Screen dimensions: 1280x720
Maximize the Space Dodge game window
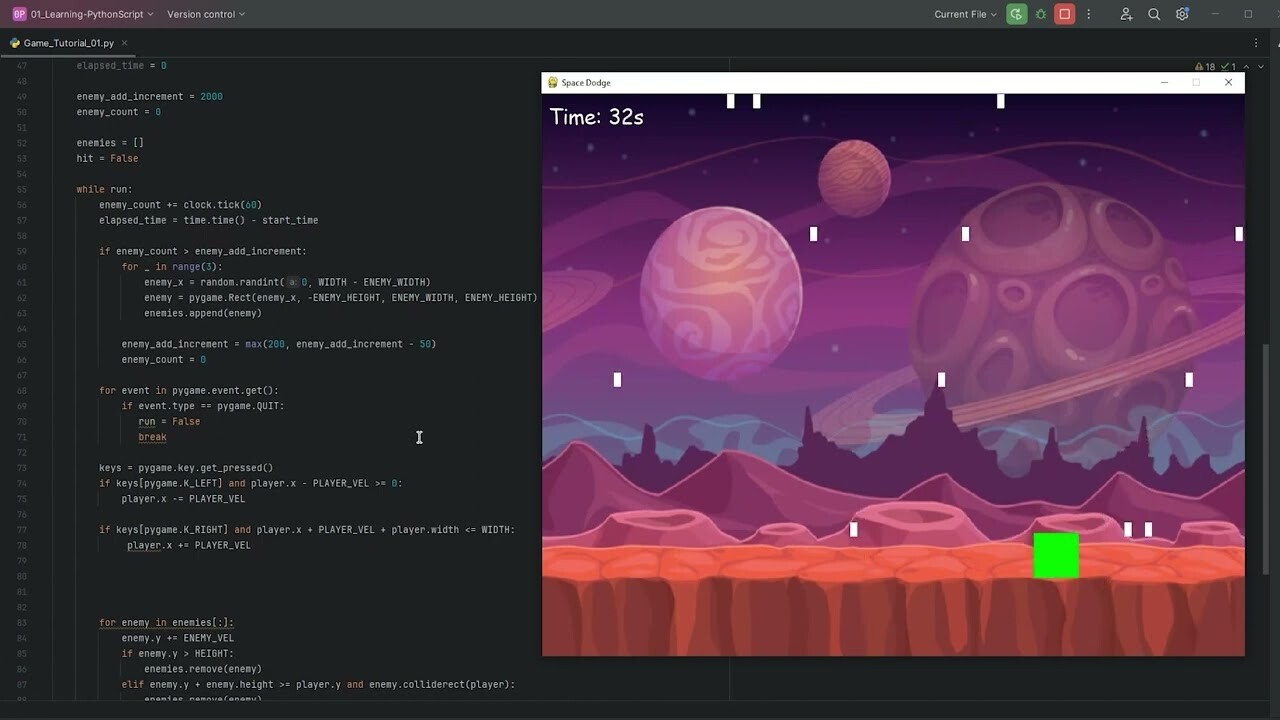click(1196, 83)
